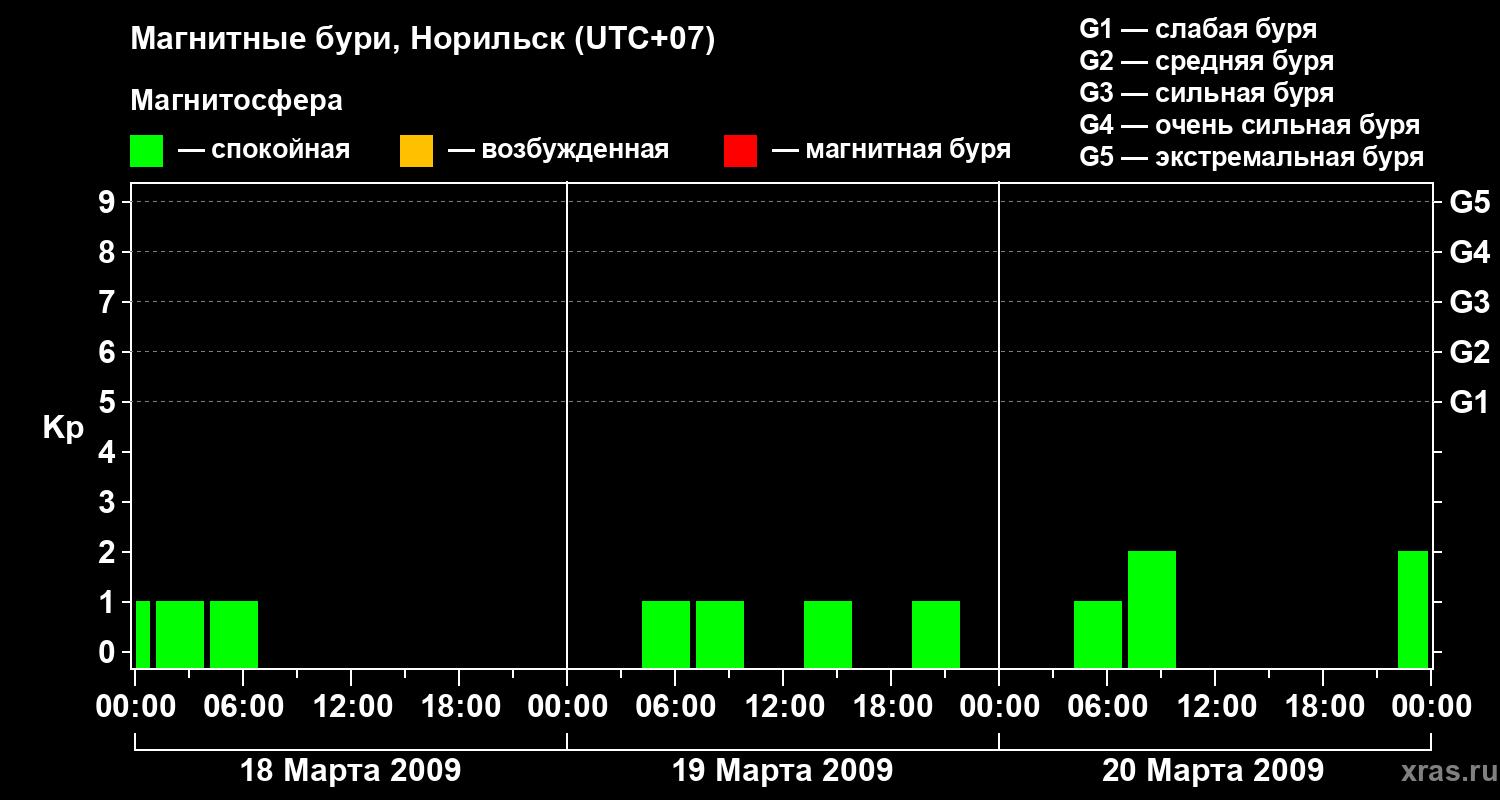
Task: Click the 'G2 — средняя буря' legend line
Action: 1206,61
